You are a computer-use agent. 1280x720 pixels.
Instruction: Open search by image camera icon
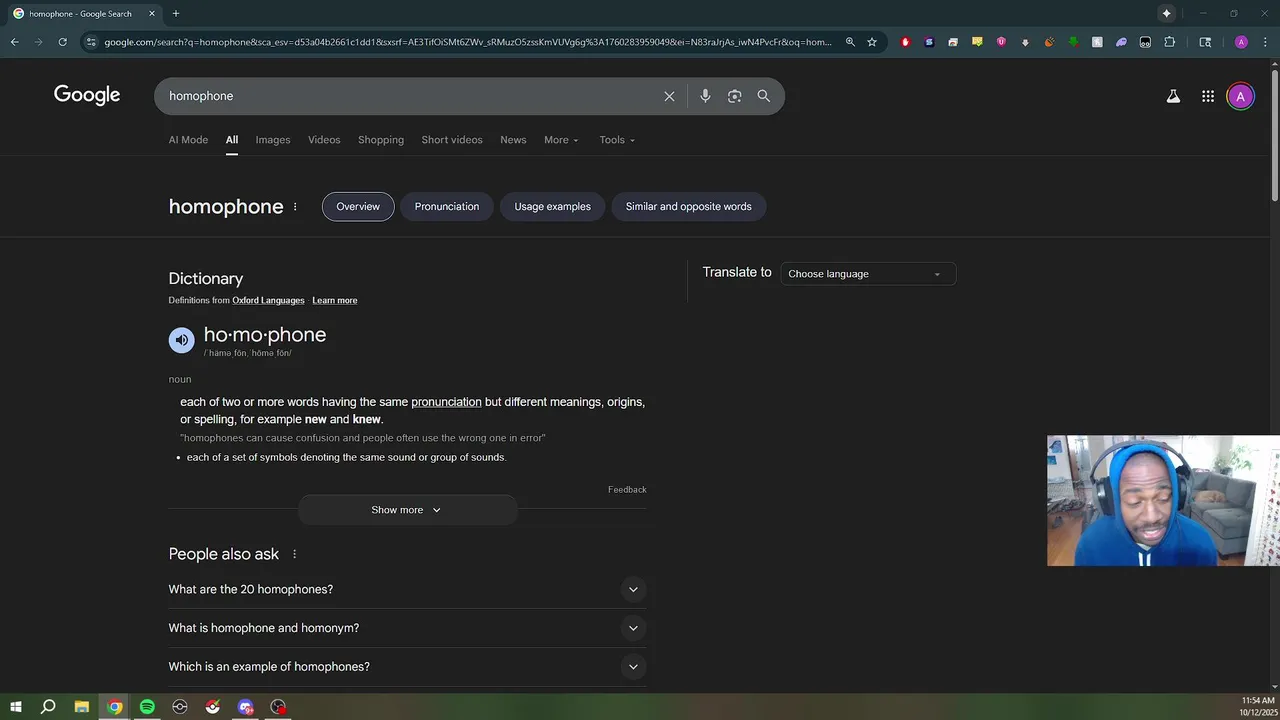[735, 96]
